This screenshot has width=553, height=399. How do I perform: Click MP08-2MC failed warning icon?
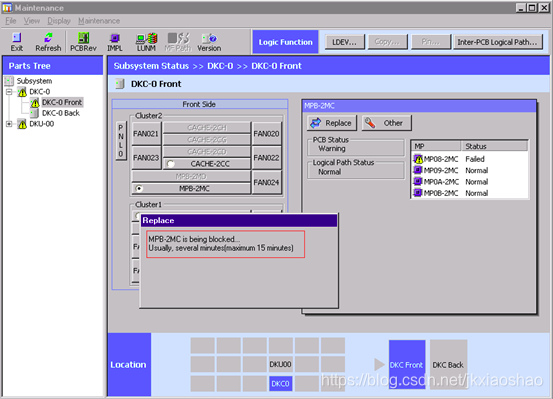coord(418,159)
